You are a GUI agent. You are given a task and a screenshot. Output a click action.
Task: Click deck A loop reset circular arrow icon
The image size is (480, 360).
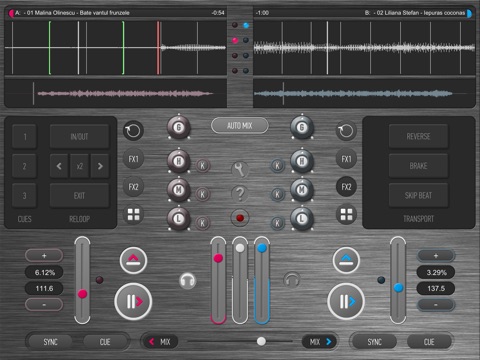click(133, 130)
